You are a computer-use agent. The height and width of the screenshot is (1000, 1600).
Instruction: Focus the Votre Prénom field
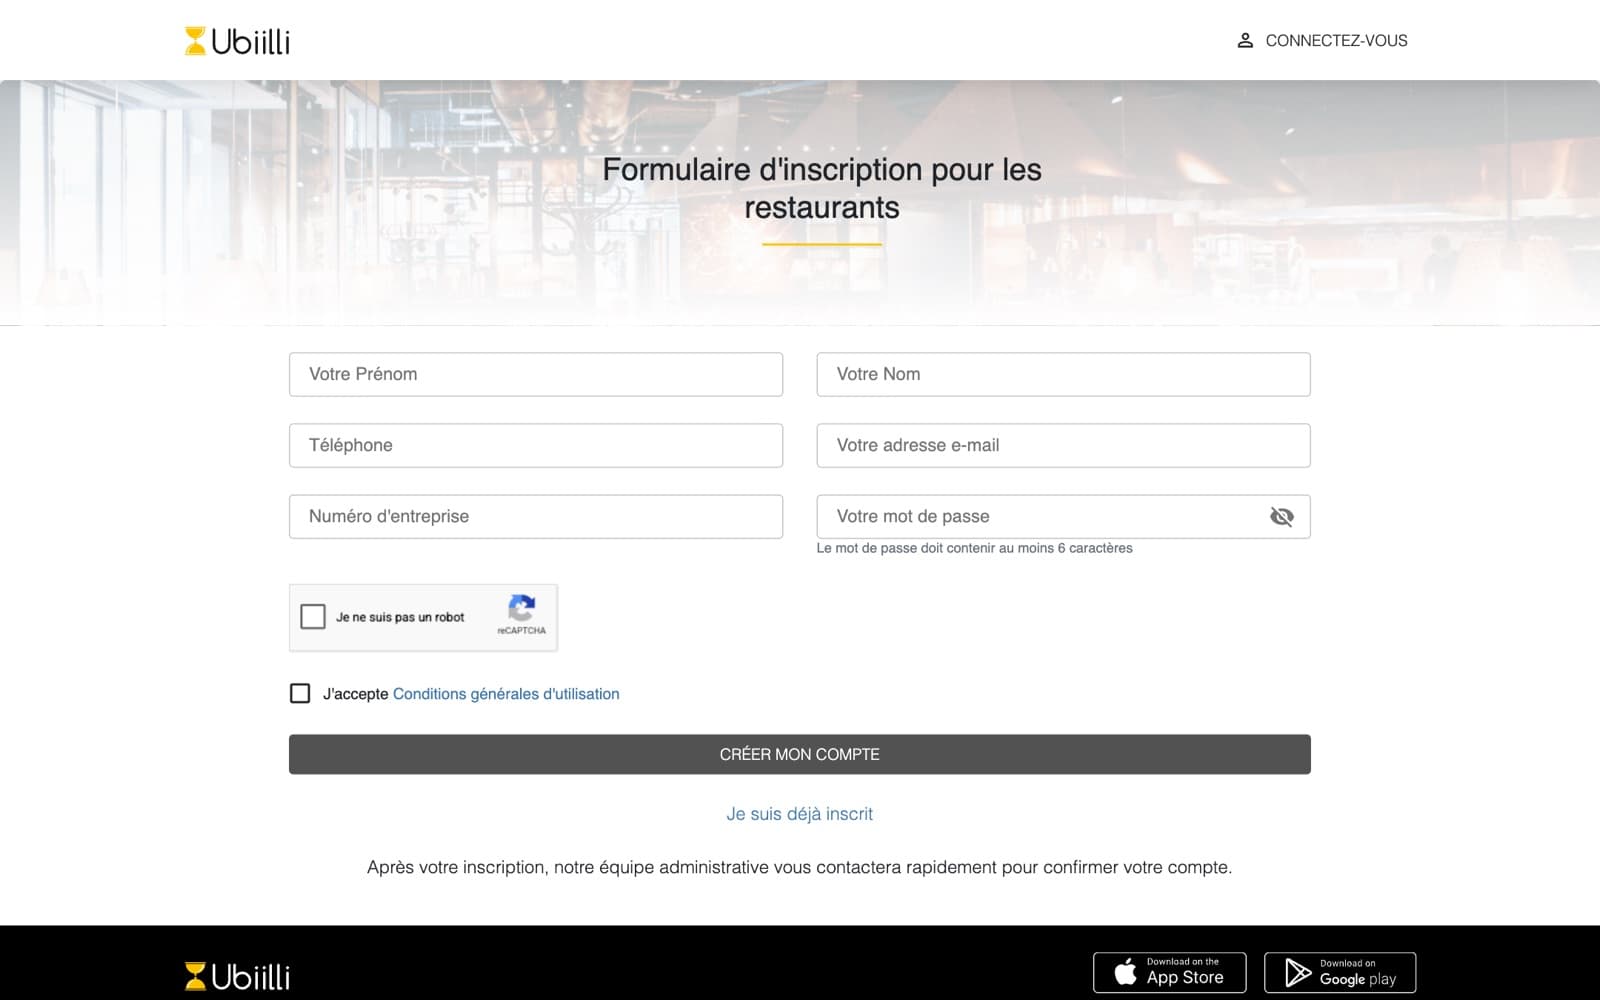point(536,374)
